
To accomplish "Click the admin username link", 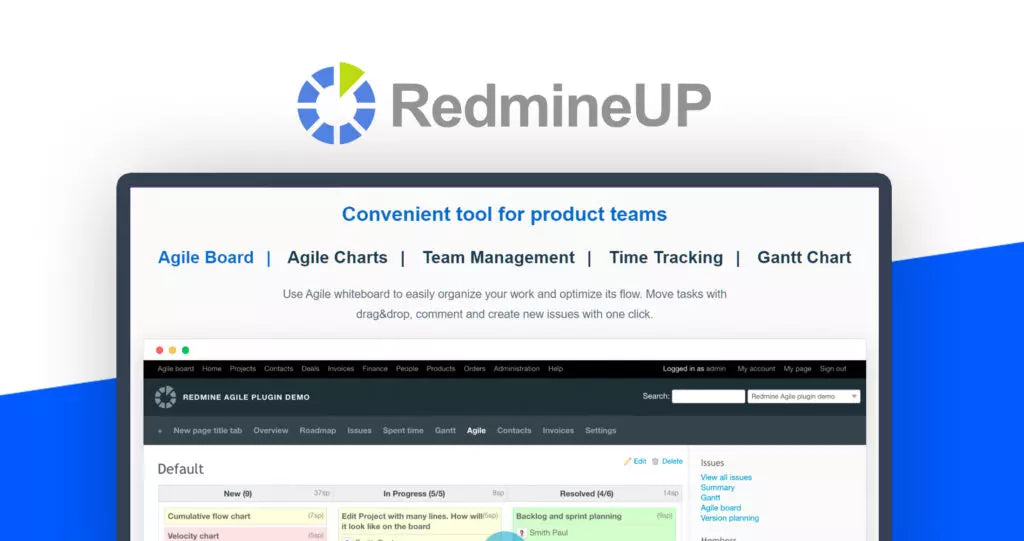I will tap(716, 369).
